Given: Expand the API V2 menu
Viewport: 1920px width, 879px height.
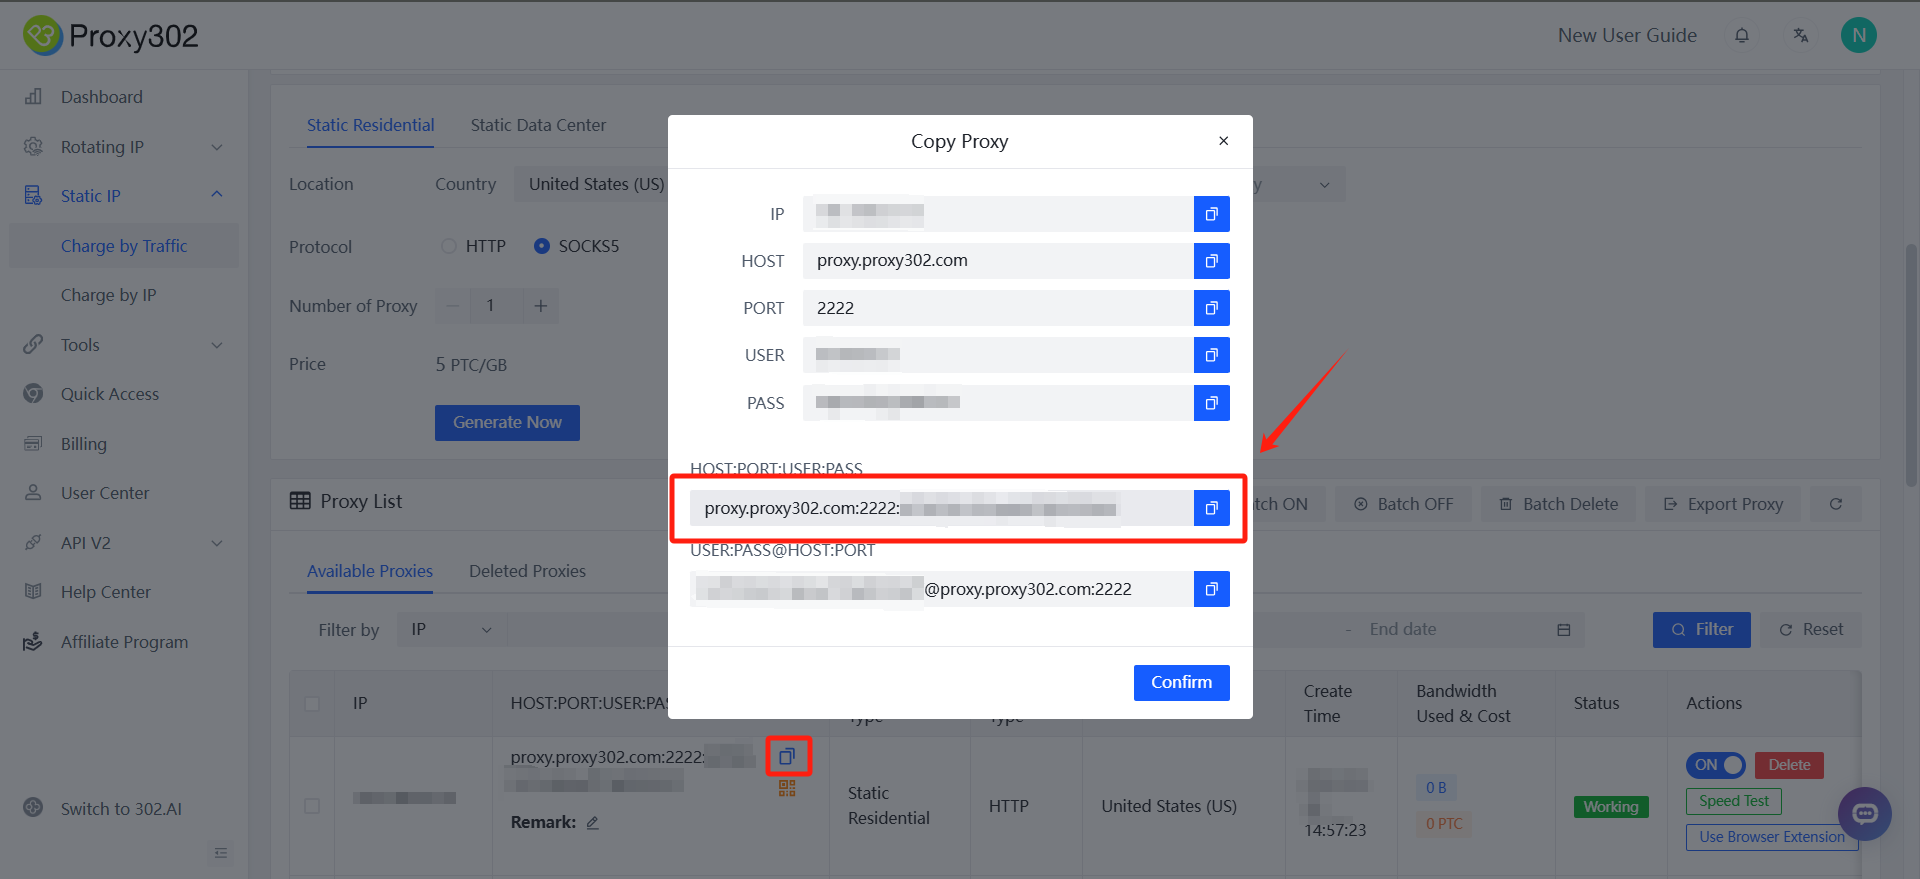Looking at the screenshot, I should (x=124, y=543).
